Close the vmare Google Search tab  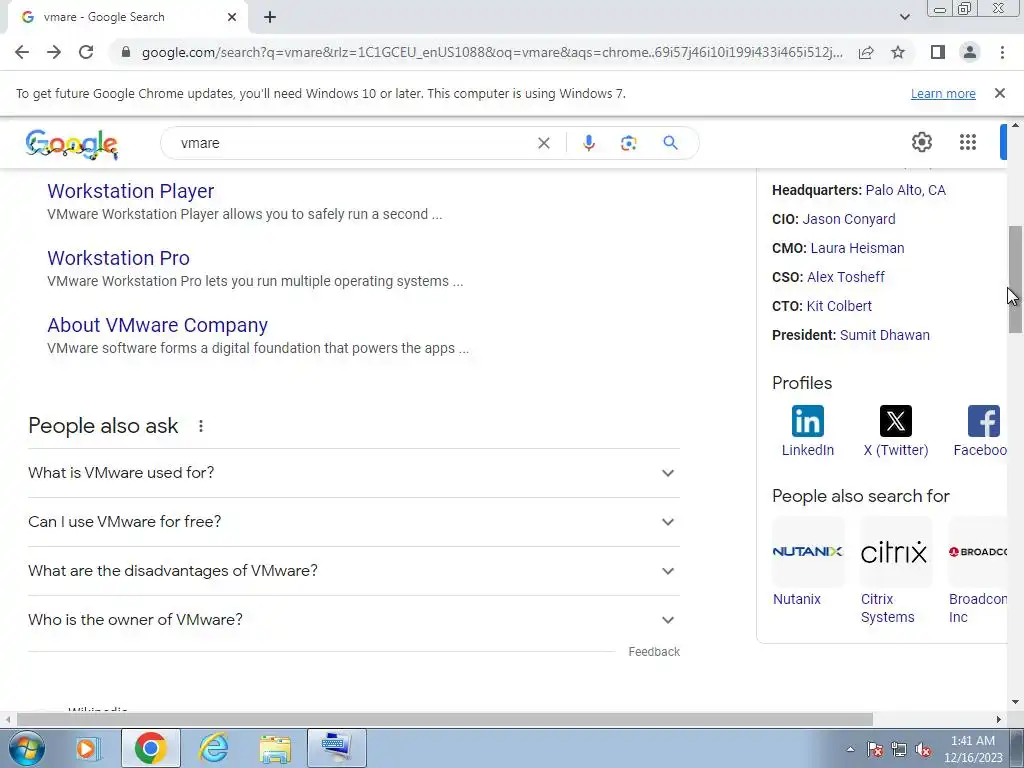(232, 17)
